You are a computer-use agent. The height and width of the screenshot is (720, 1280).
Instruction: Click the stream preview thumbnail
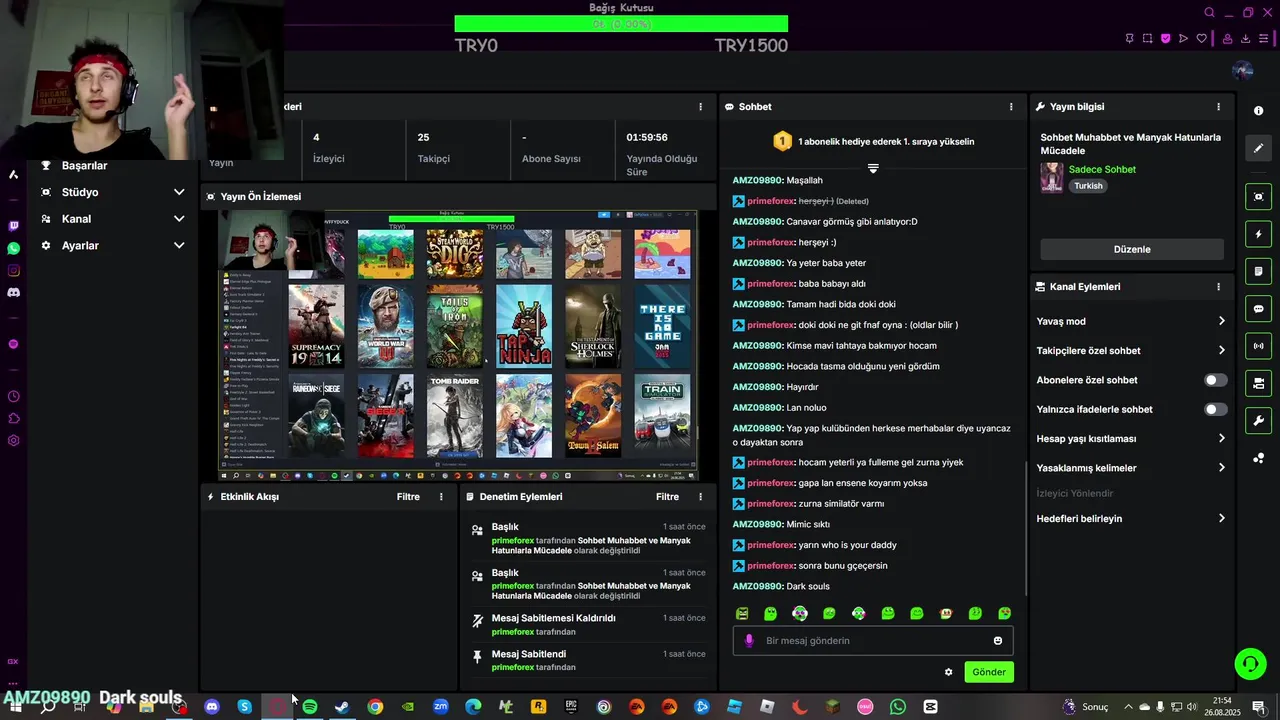(458, 345)
